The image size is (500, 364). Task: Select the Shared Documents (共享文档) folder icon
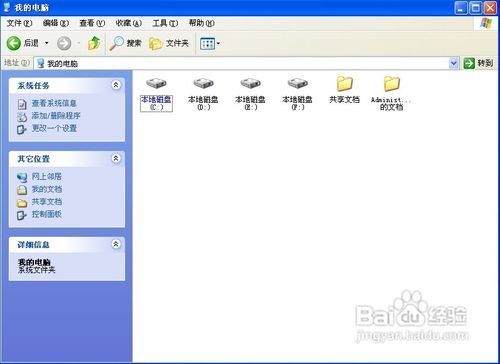[x=344, y=83]
